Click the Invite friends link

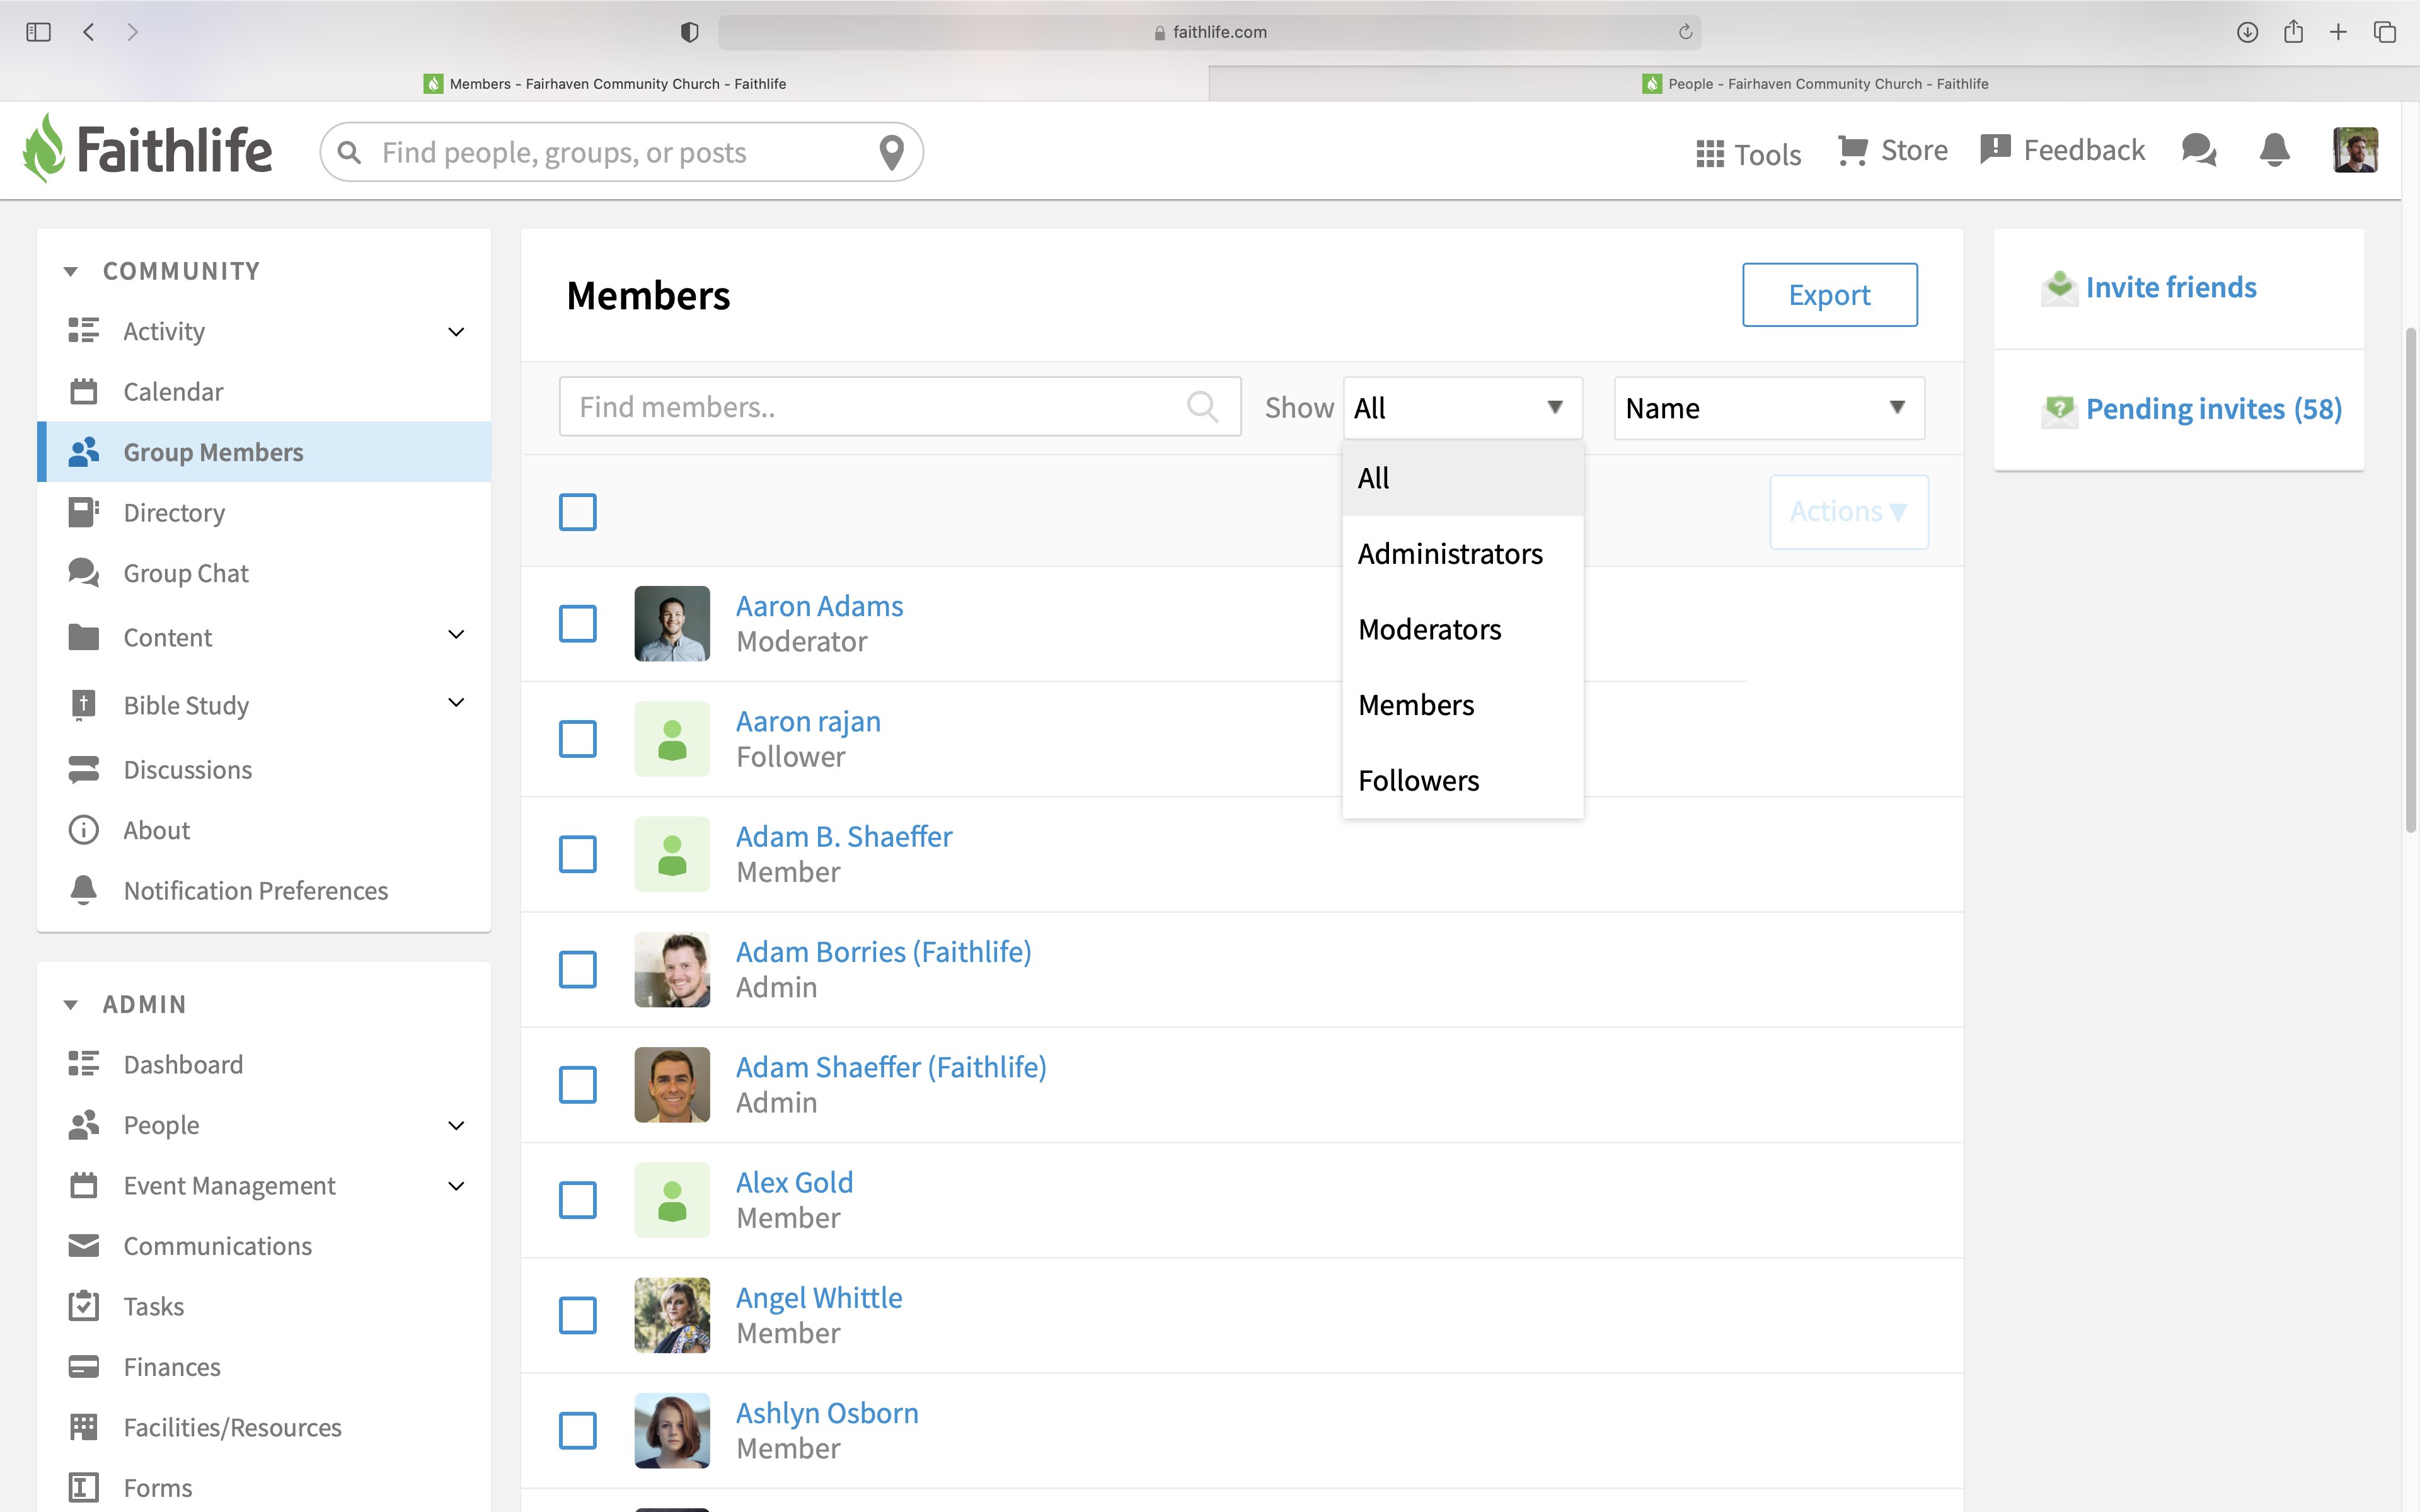click(2170, 288)
